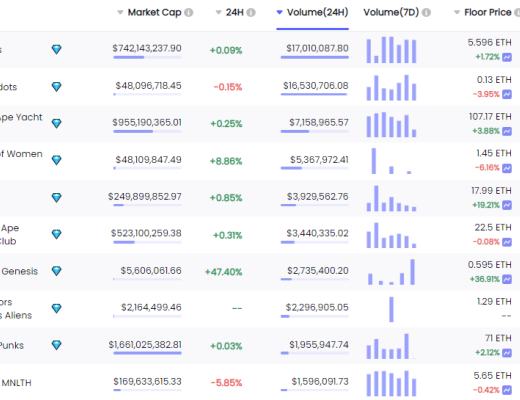Viewport: 520px width, 400px height.
Task: Sort by the Market Cap column arrow
Action: tap(120, 13)
